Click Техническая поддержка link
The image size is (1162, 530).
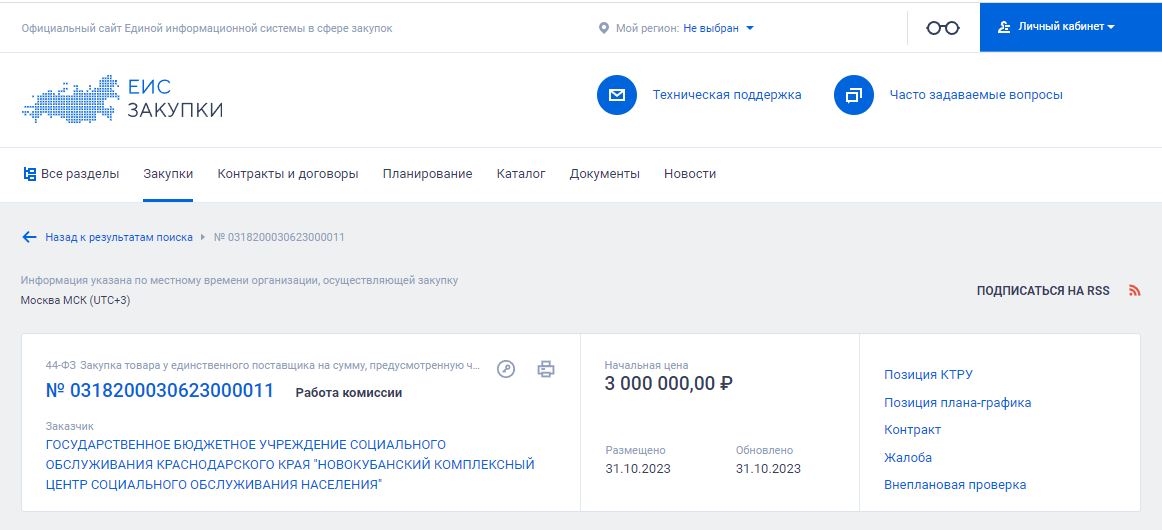(x=727, y=95)
